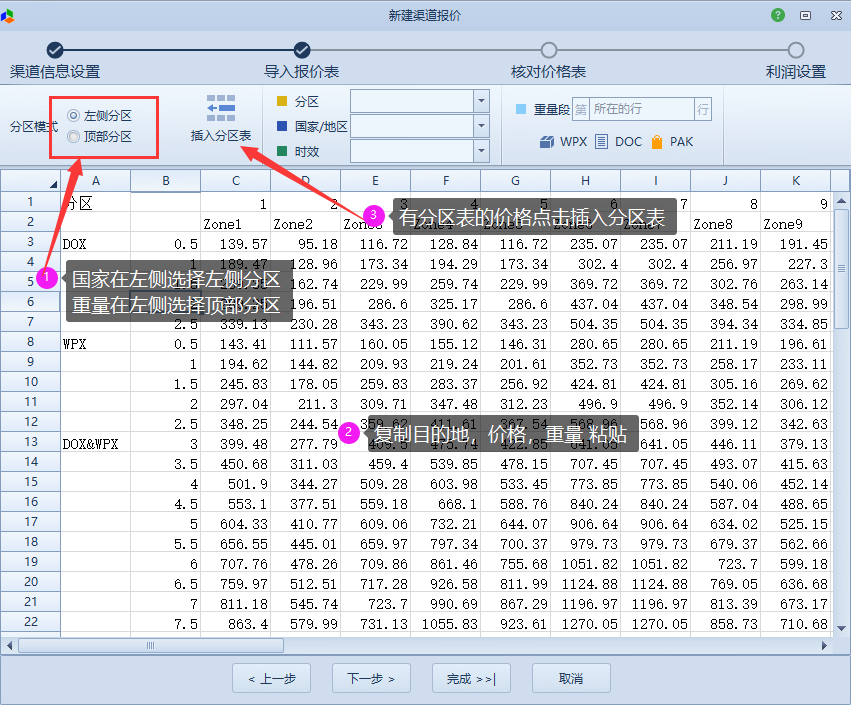This screenshot has width=851, height=705.
Task: Click the 插入分区表 icon
Action: (x=221, y=108)
